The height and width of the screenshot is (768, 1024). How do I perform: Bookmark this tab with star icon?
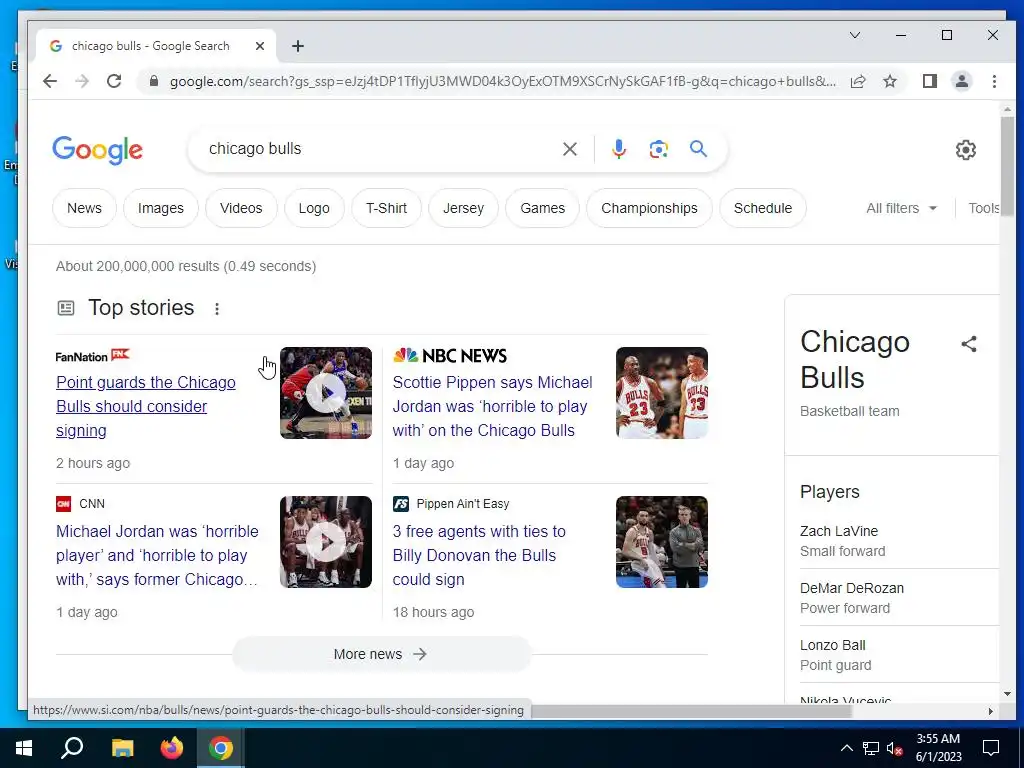click(889, 81)
